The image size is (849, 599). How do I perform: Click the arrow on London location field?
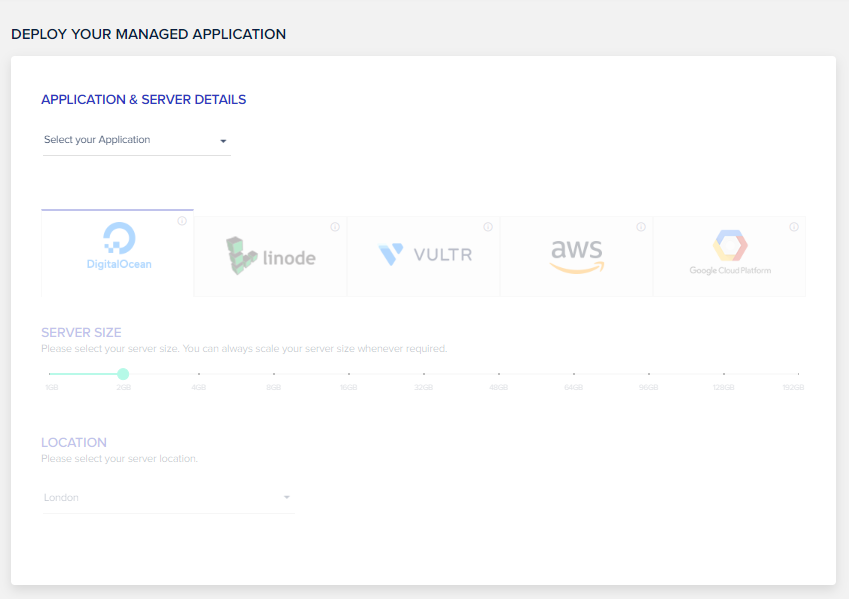pos(287,497)
